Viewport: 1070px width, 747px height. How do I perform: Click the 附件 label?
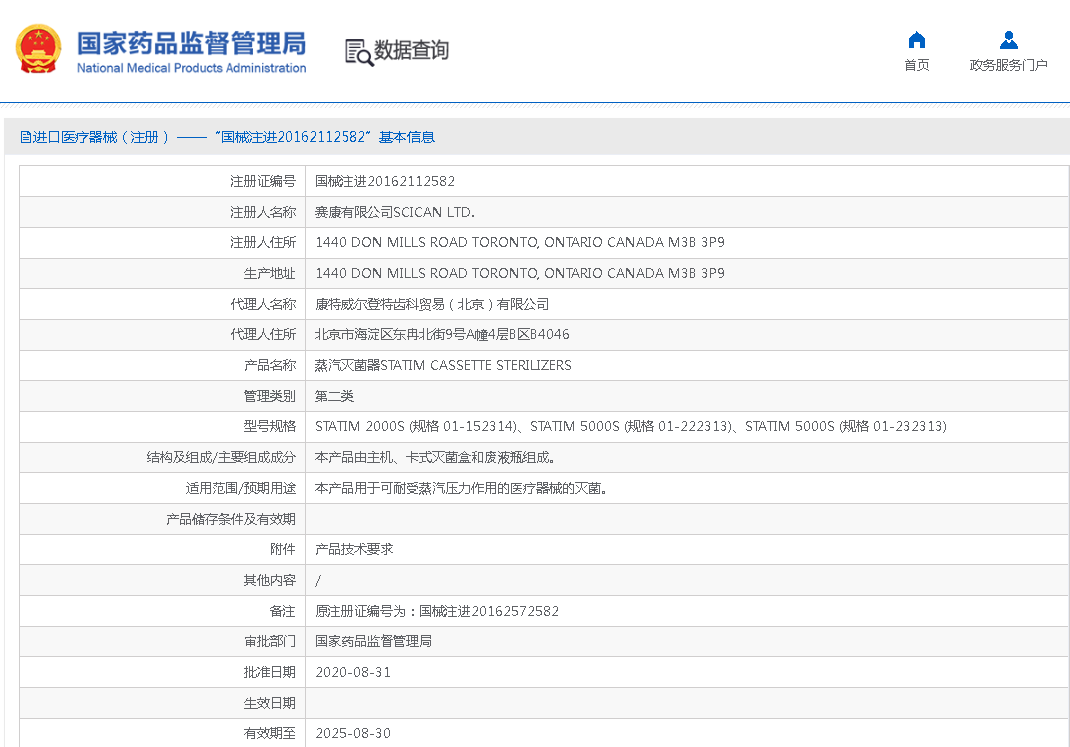(x=283, y=549)
